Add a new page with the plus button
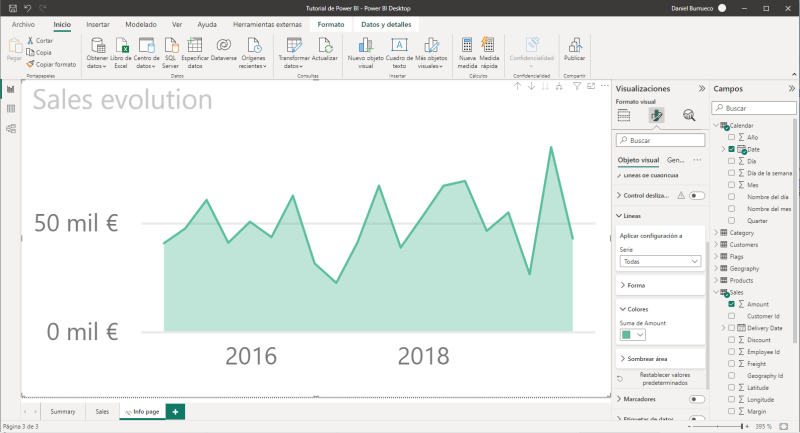This screenshot has width=800, height=433. [176, 411]
